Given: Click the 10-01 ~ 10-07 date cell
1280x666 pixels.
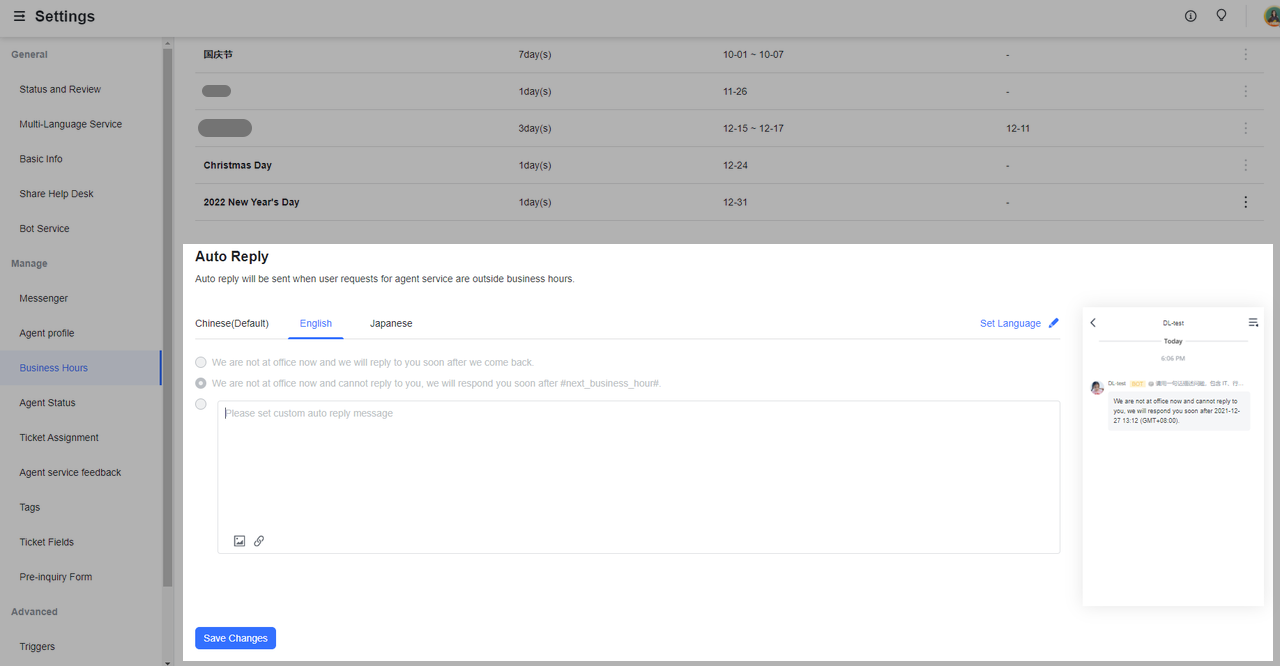Looking at the screenshot, I should coord(753,54).
